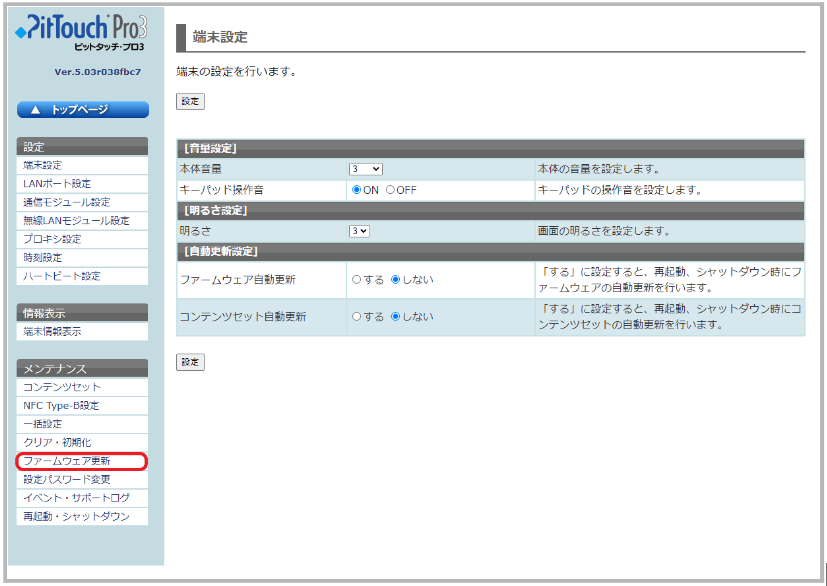Click the bottom 設定 button
The height and width of the screenshot is (586, 827).
coord(190,362)
